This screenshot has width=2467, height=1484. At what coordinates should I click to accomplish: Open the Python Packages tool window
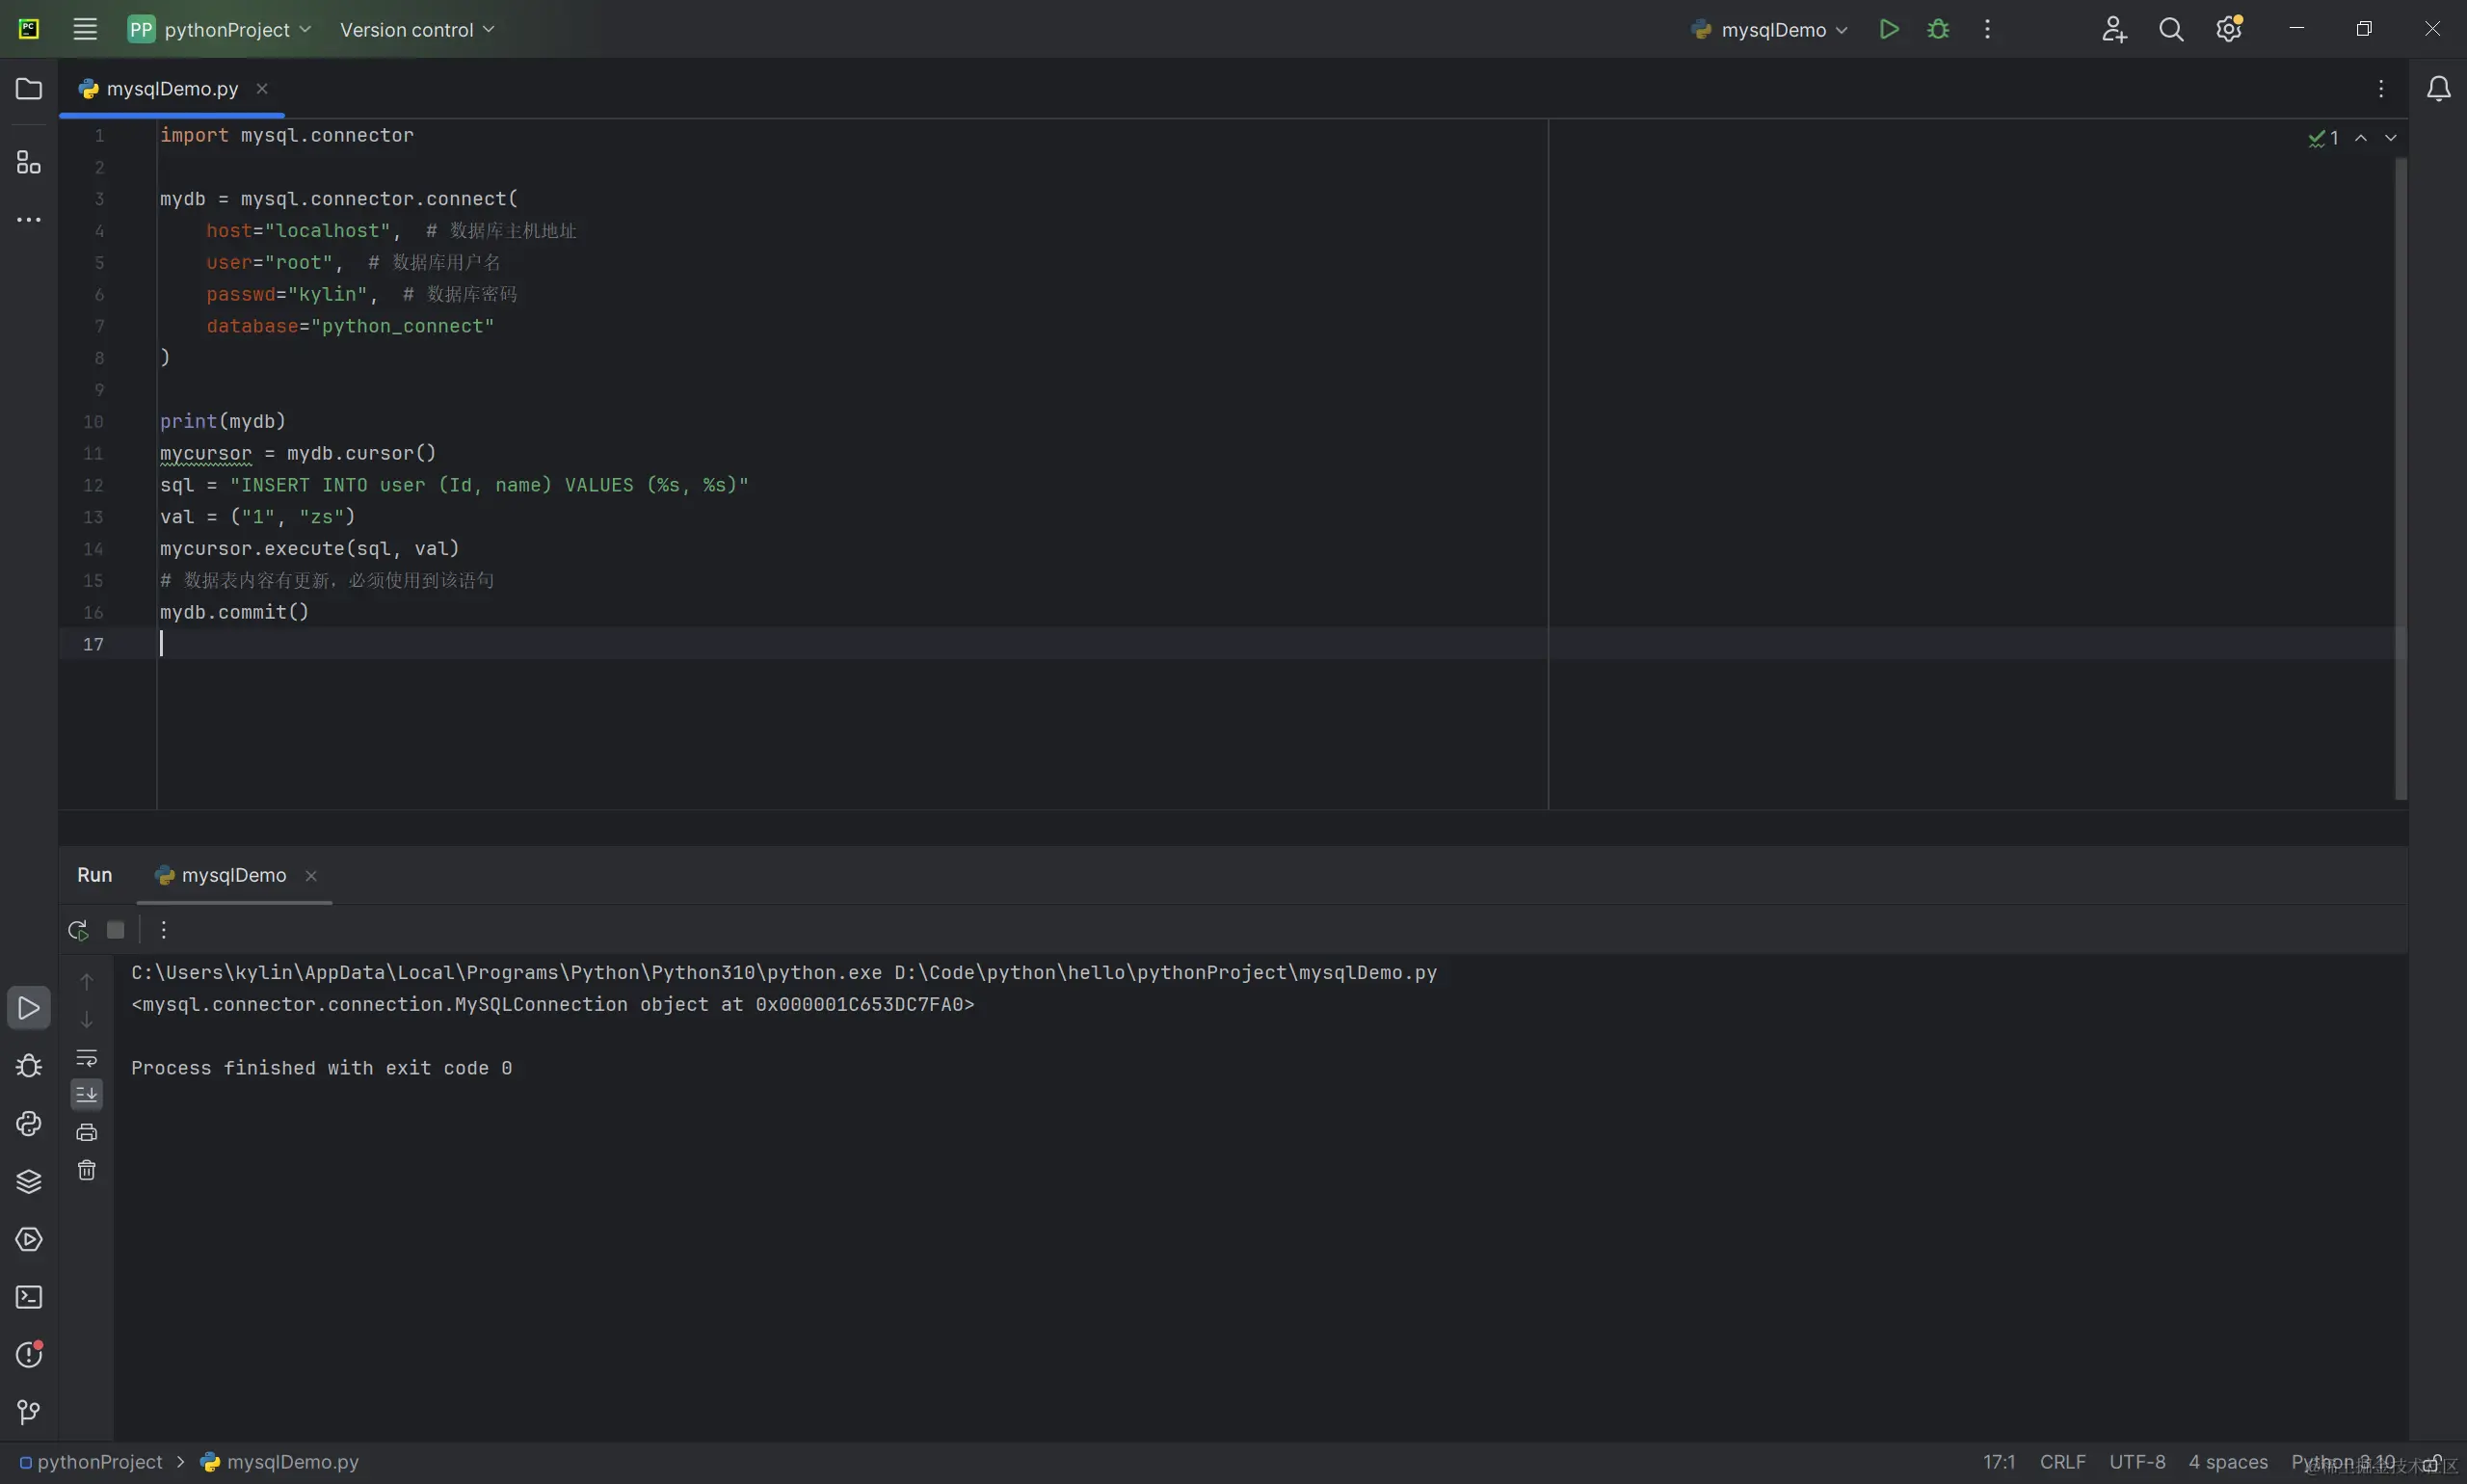coord(28,1181)
